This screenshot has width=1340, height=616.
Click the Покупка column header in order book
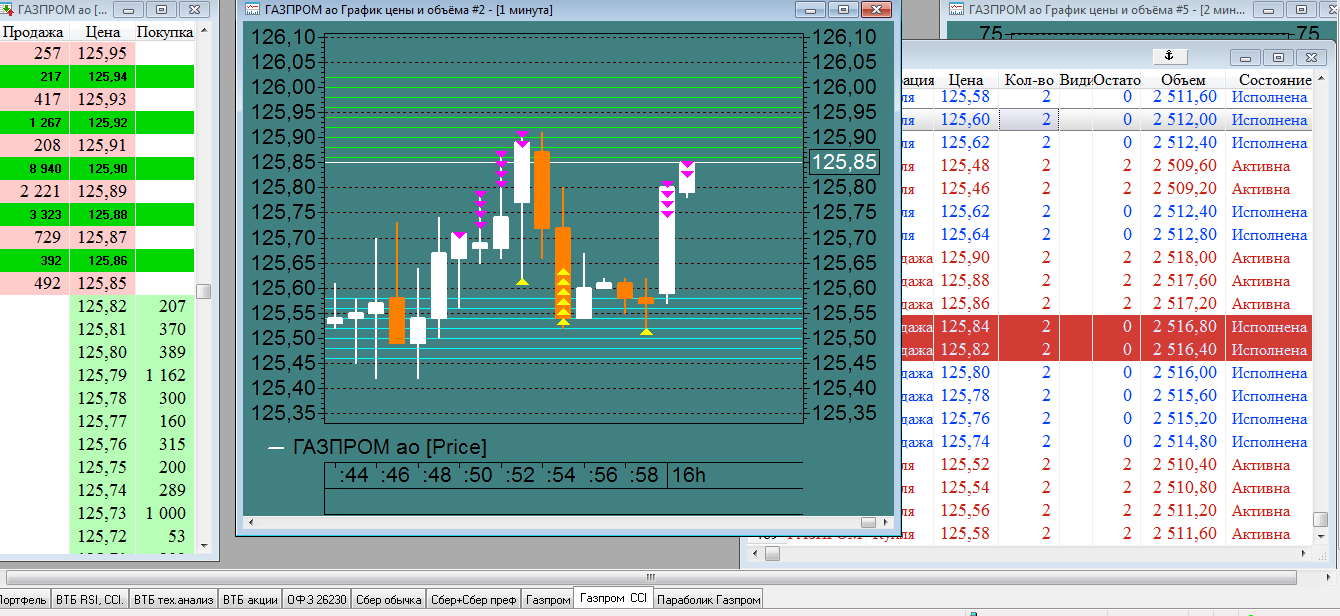pos(164,32)
